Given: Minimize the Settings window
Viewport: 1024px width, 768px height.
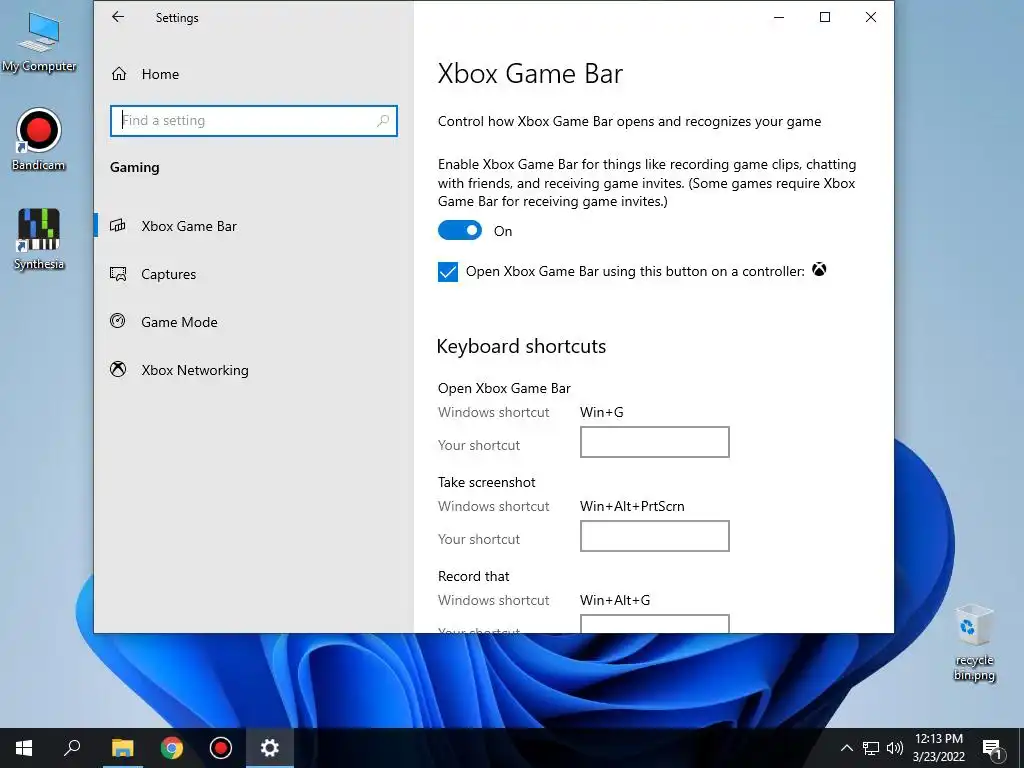Looking at the screenshot, I should (778, 18).
